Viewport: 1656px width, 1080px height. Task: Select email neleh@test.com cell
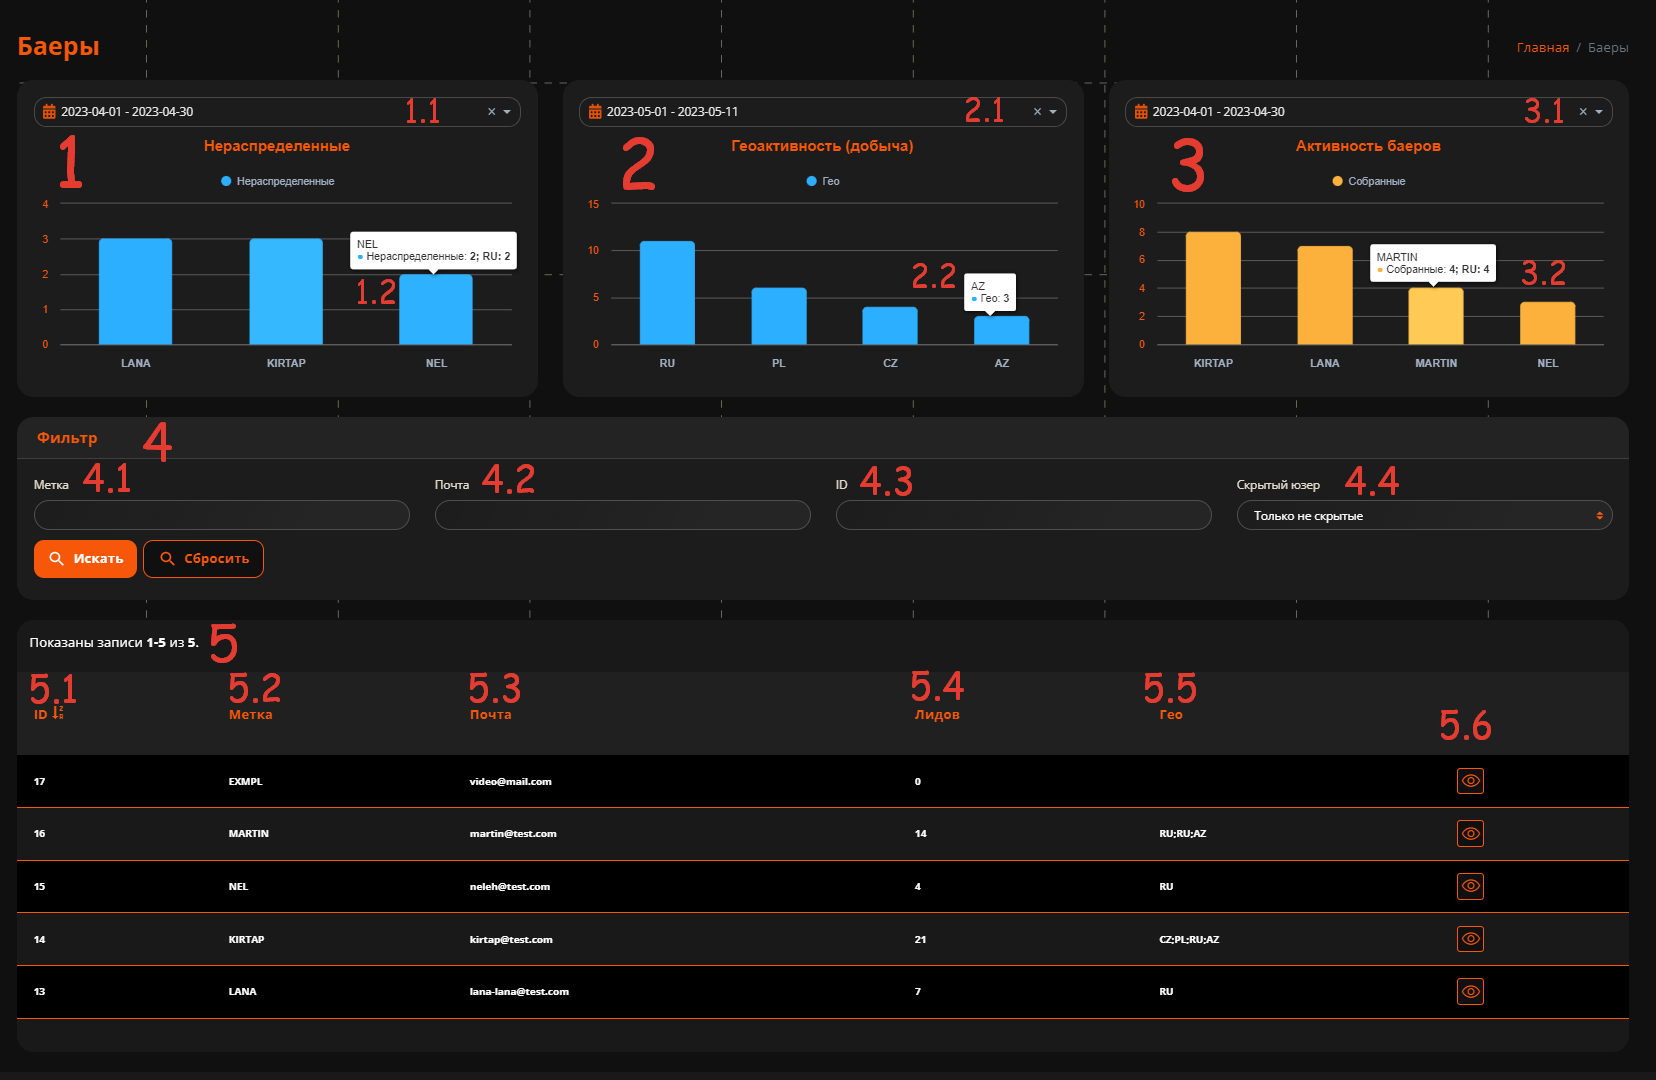pyautogui.click(x=510, y=887)
